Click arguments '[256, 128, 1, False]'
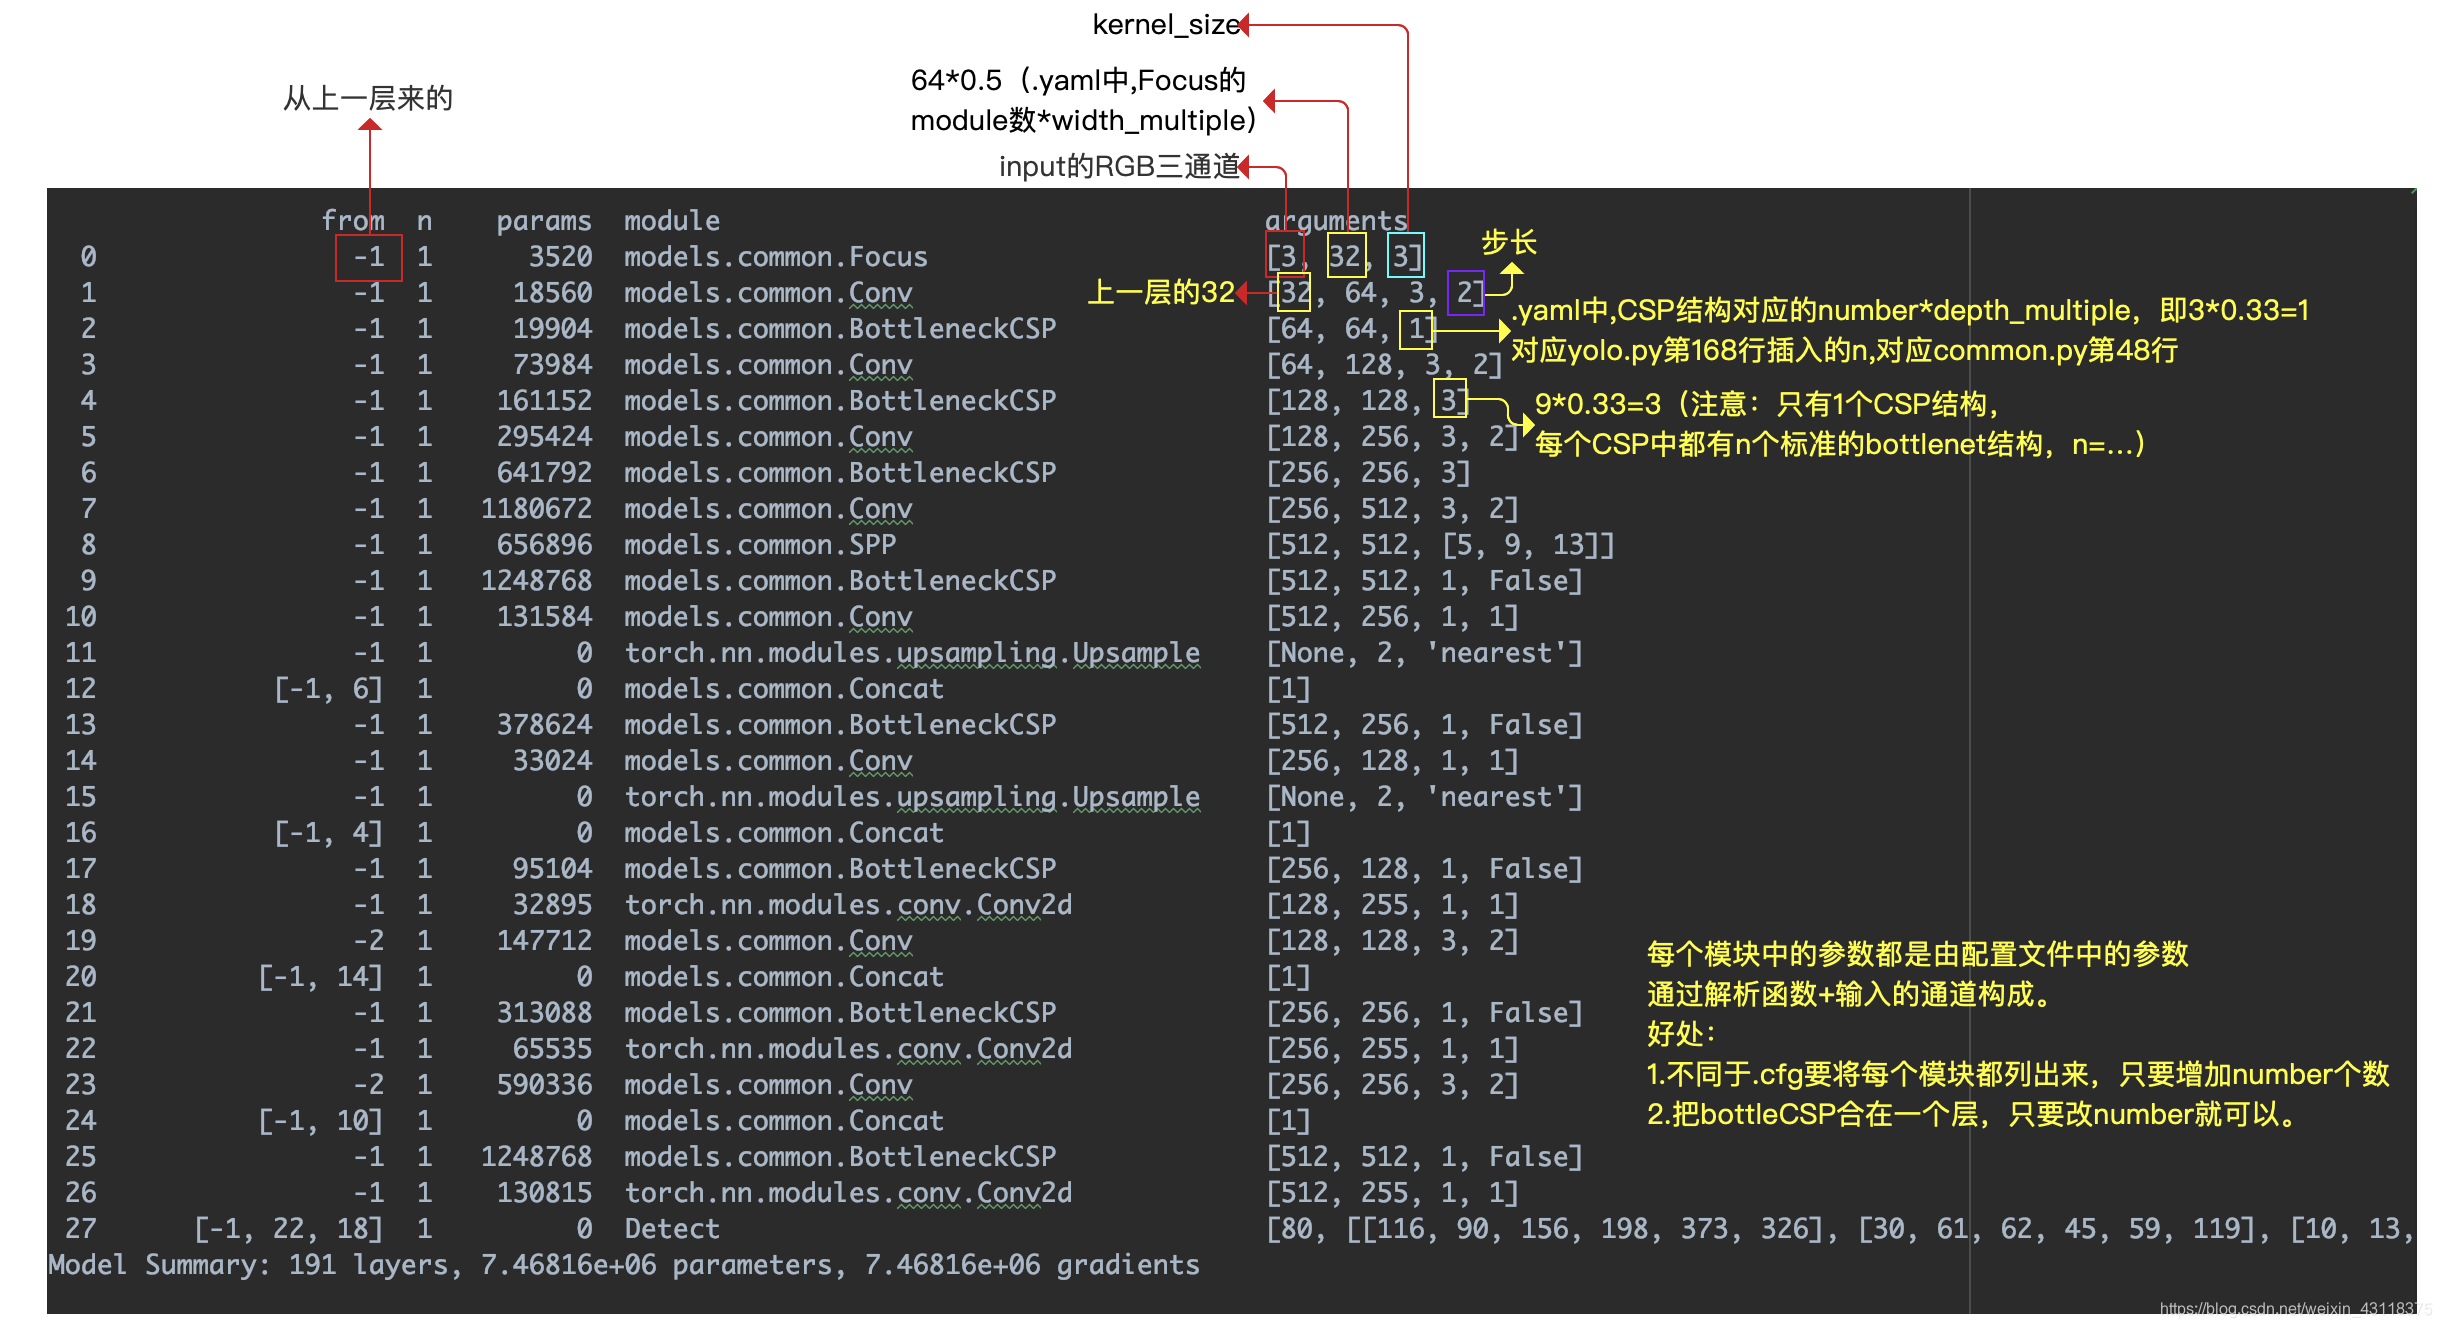Viewport: 2442px width, 1328px height. point(1424,869)
